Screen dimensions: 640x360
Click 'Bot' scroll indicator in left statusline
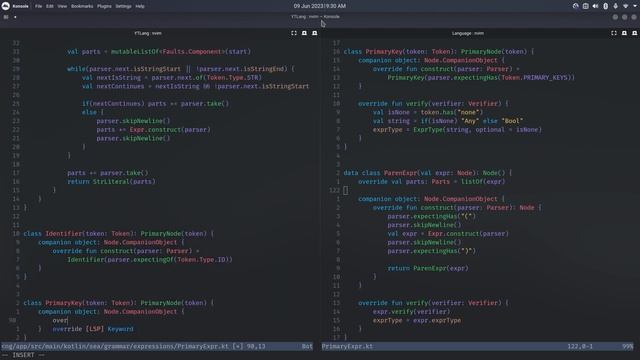point(307,346)
